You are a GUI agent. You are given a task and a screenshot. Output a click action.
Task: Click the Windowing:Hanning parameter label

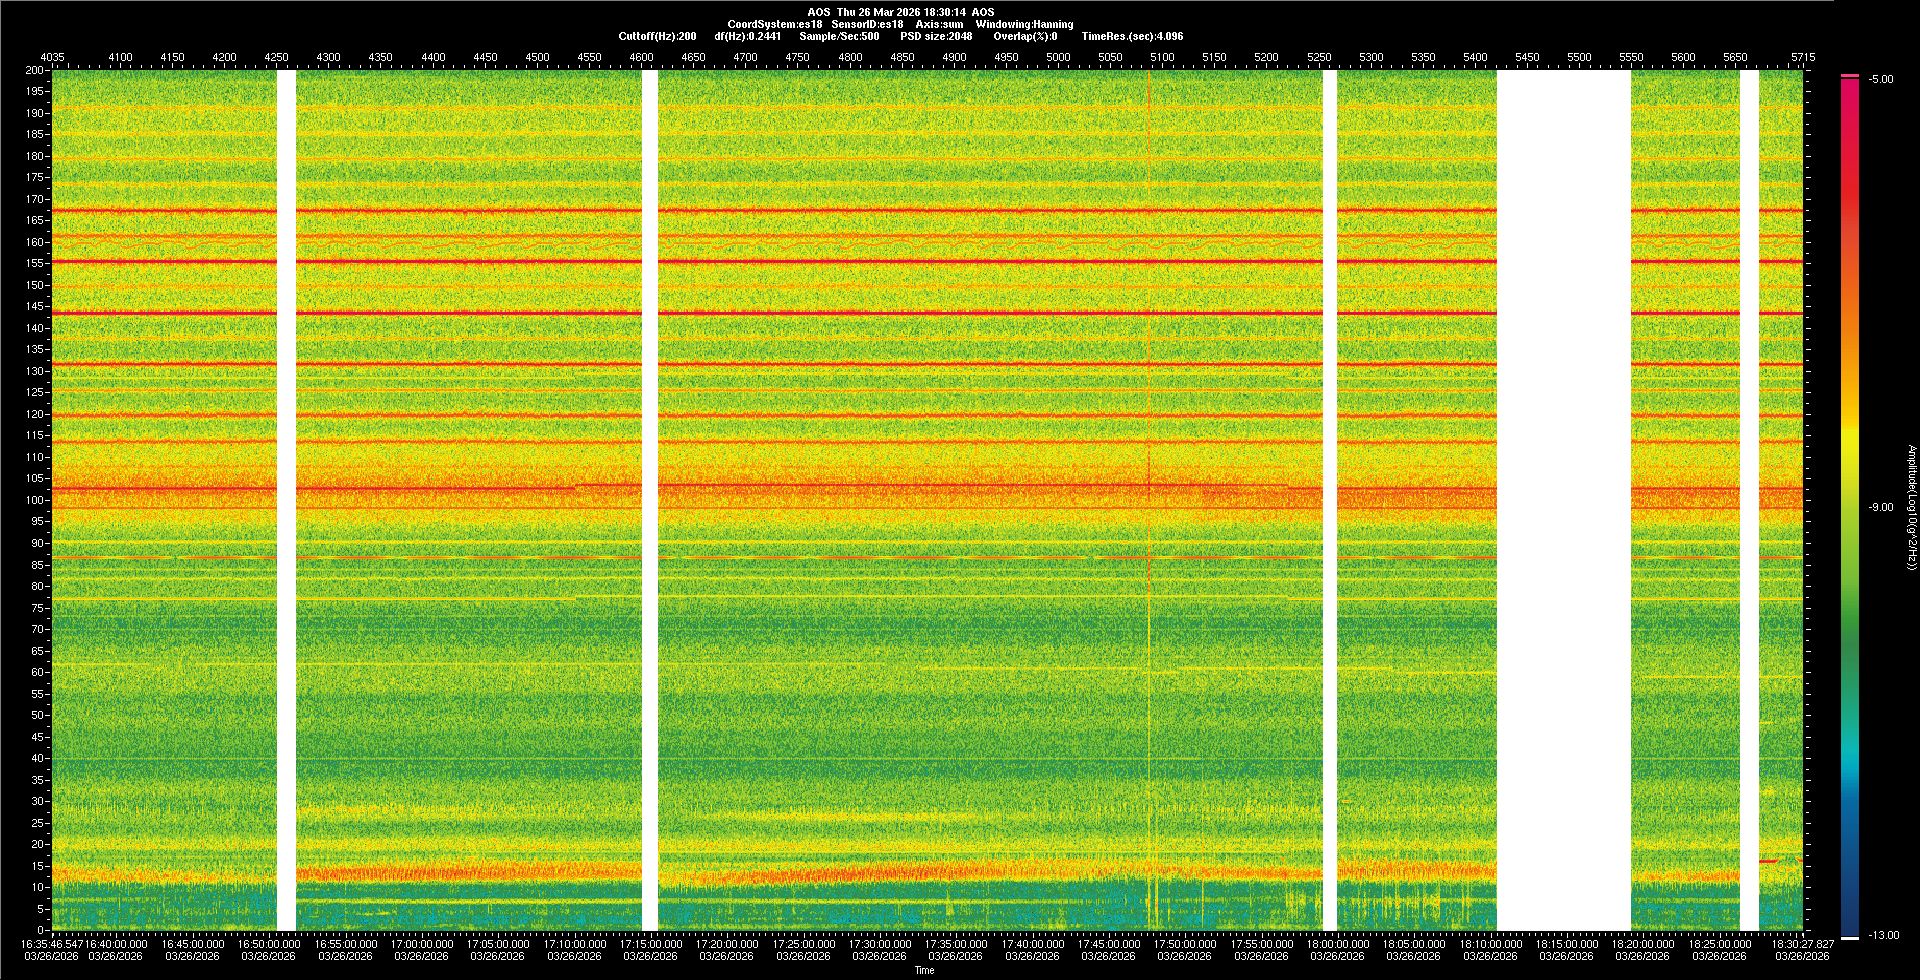(x=1024, y=24)
